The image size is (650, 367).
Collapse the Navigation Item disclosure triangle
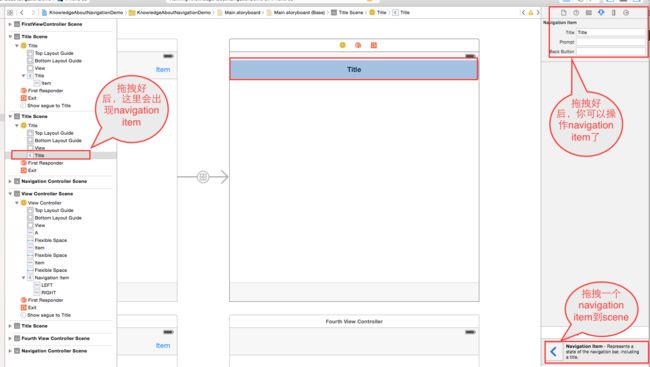coord(23,277)
